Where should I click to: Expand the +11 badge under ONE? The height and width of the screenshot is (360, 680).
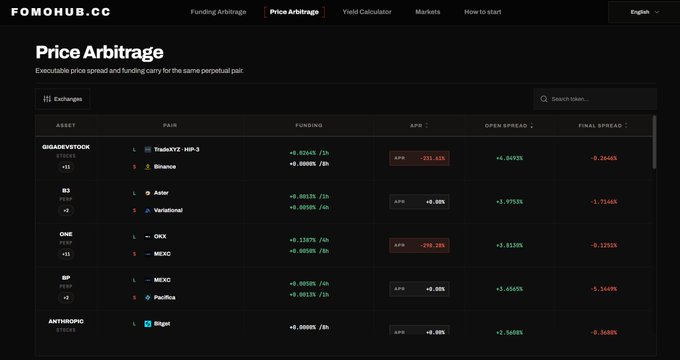tap(66, 254)
